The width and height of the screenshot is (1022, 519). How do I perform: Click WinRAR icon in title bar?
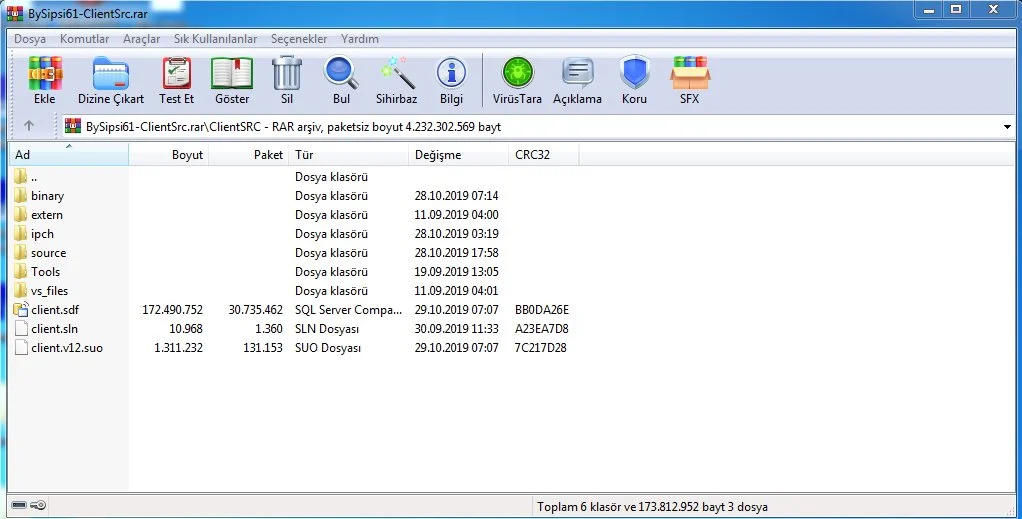click(15, 13)
